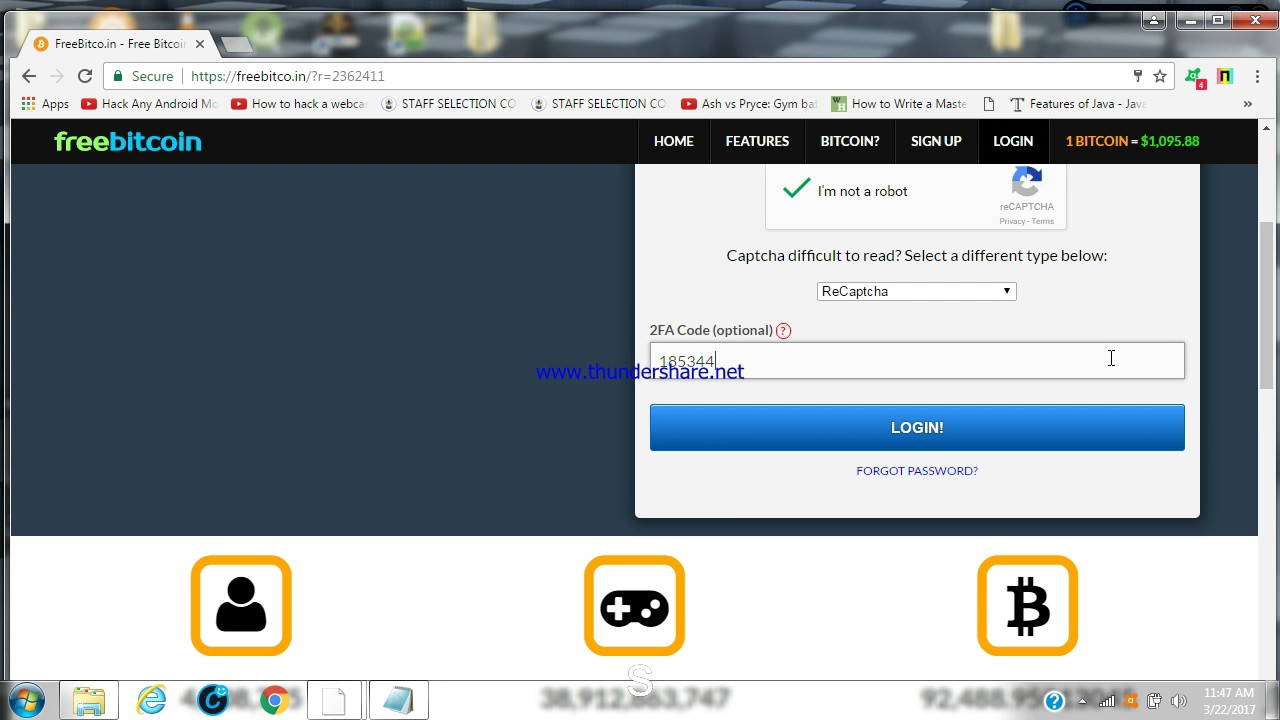Click the page vertical scrollbar thumb
The image size is (1280, 720).
click(1268, 305)
